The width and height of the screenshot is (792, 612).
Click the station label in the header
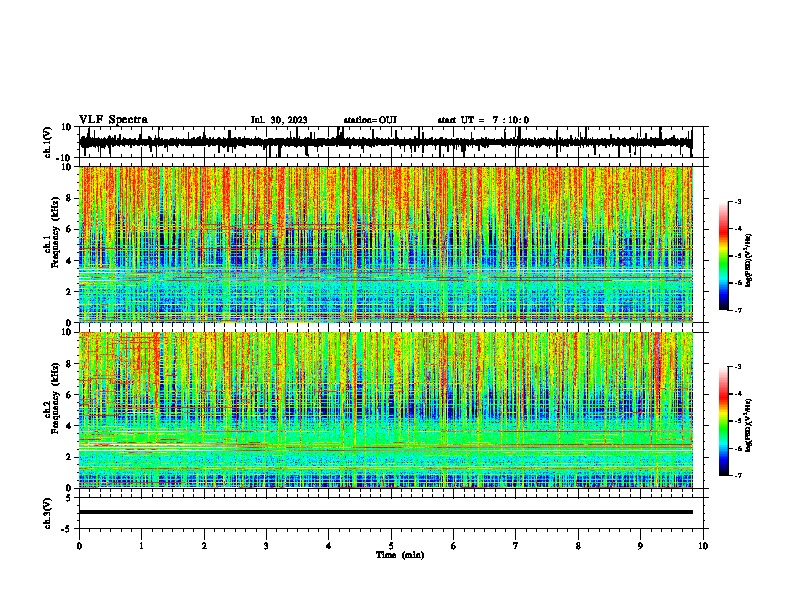[x=370, y=120]
